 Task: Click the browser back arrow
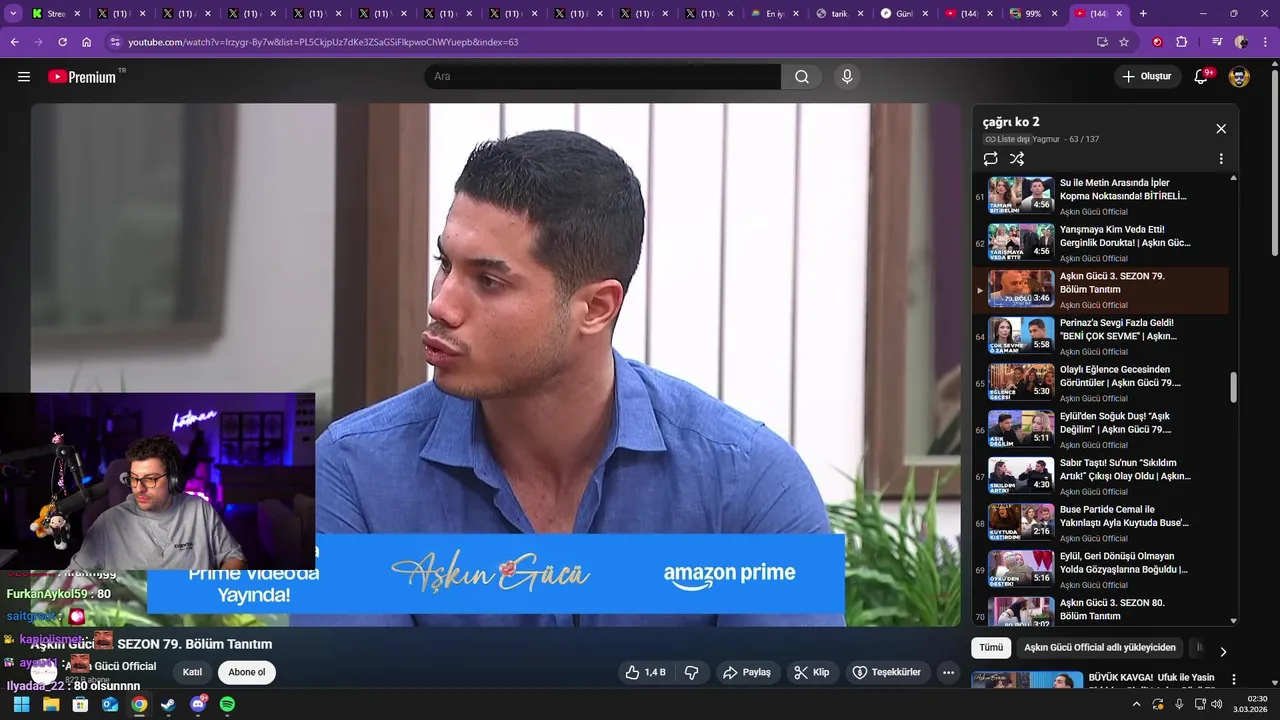click(x=14, y=42)
